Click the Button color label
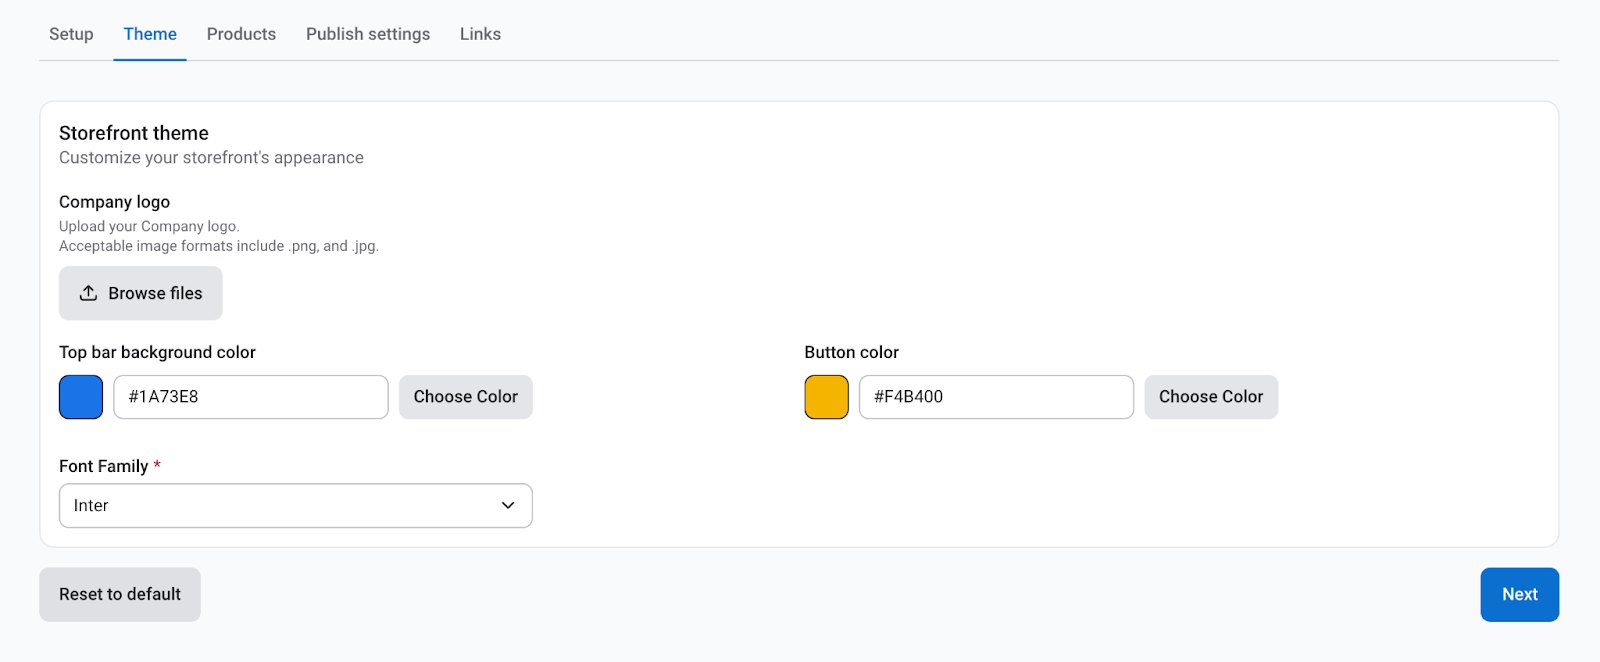The image size is (1600, 662). 851,352
